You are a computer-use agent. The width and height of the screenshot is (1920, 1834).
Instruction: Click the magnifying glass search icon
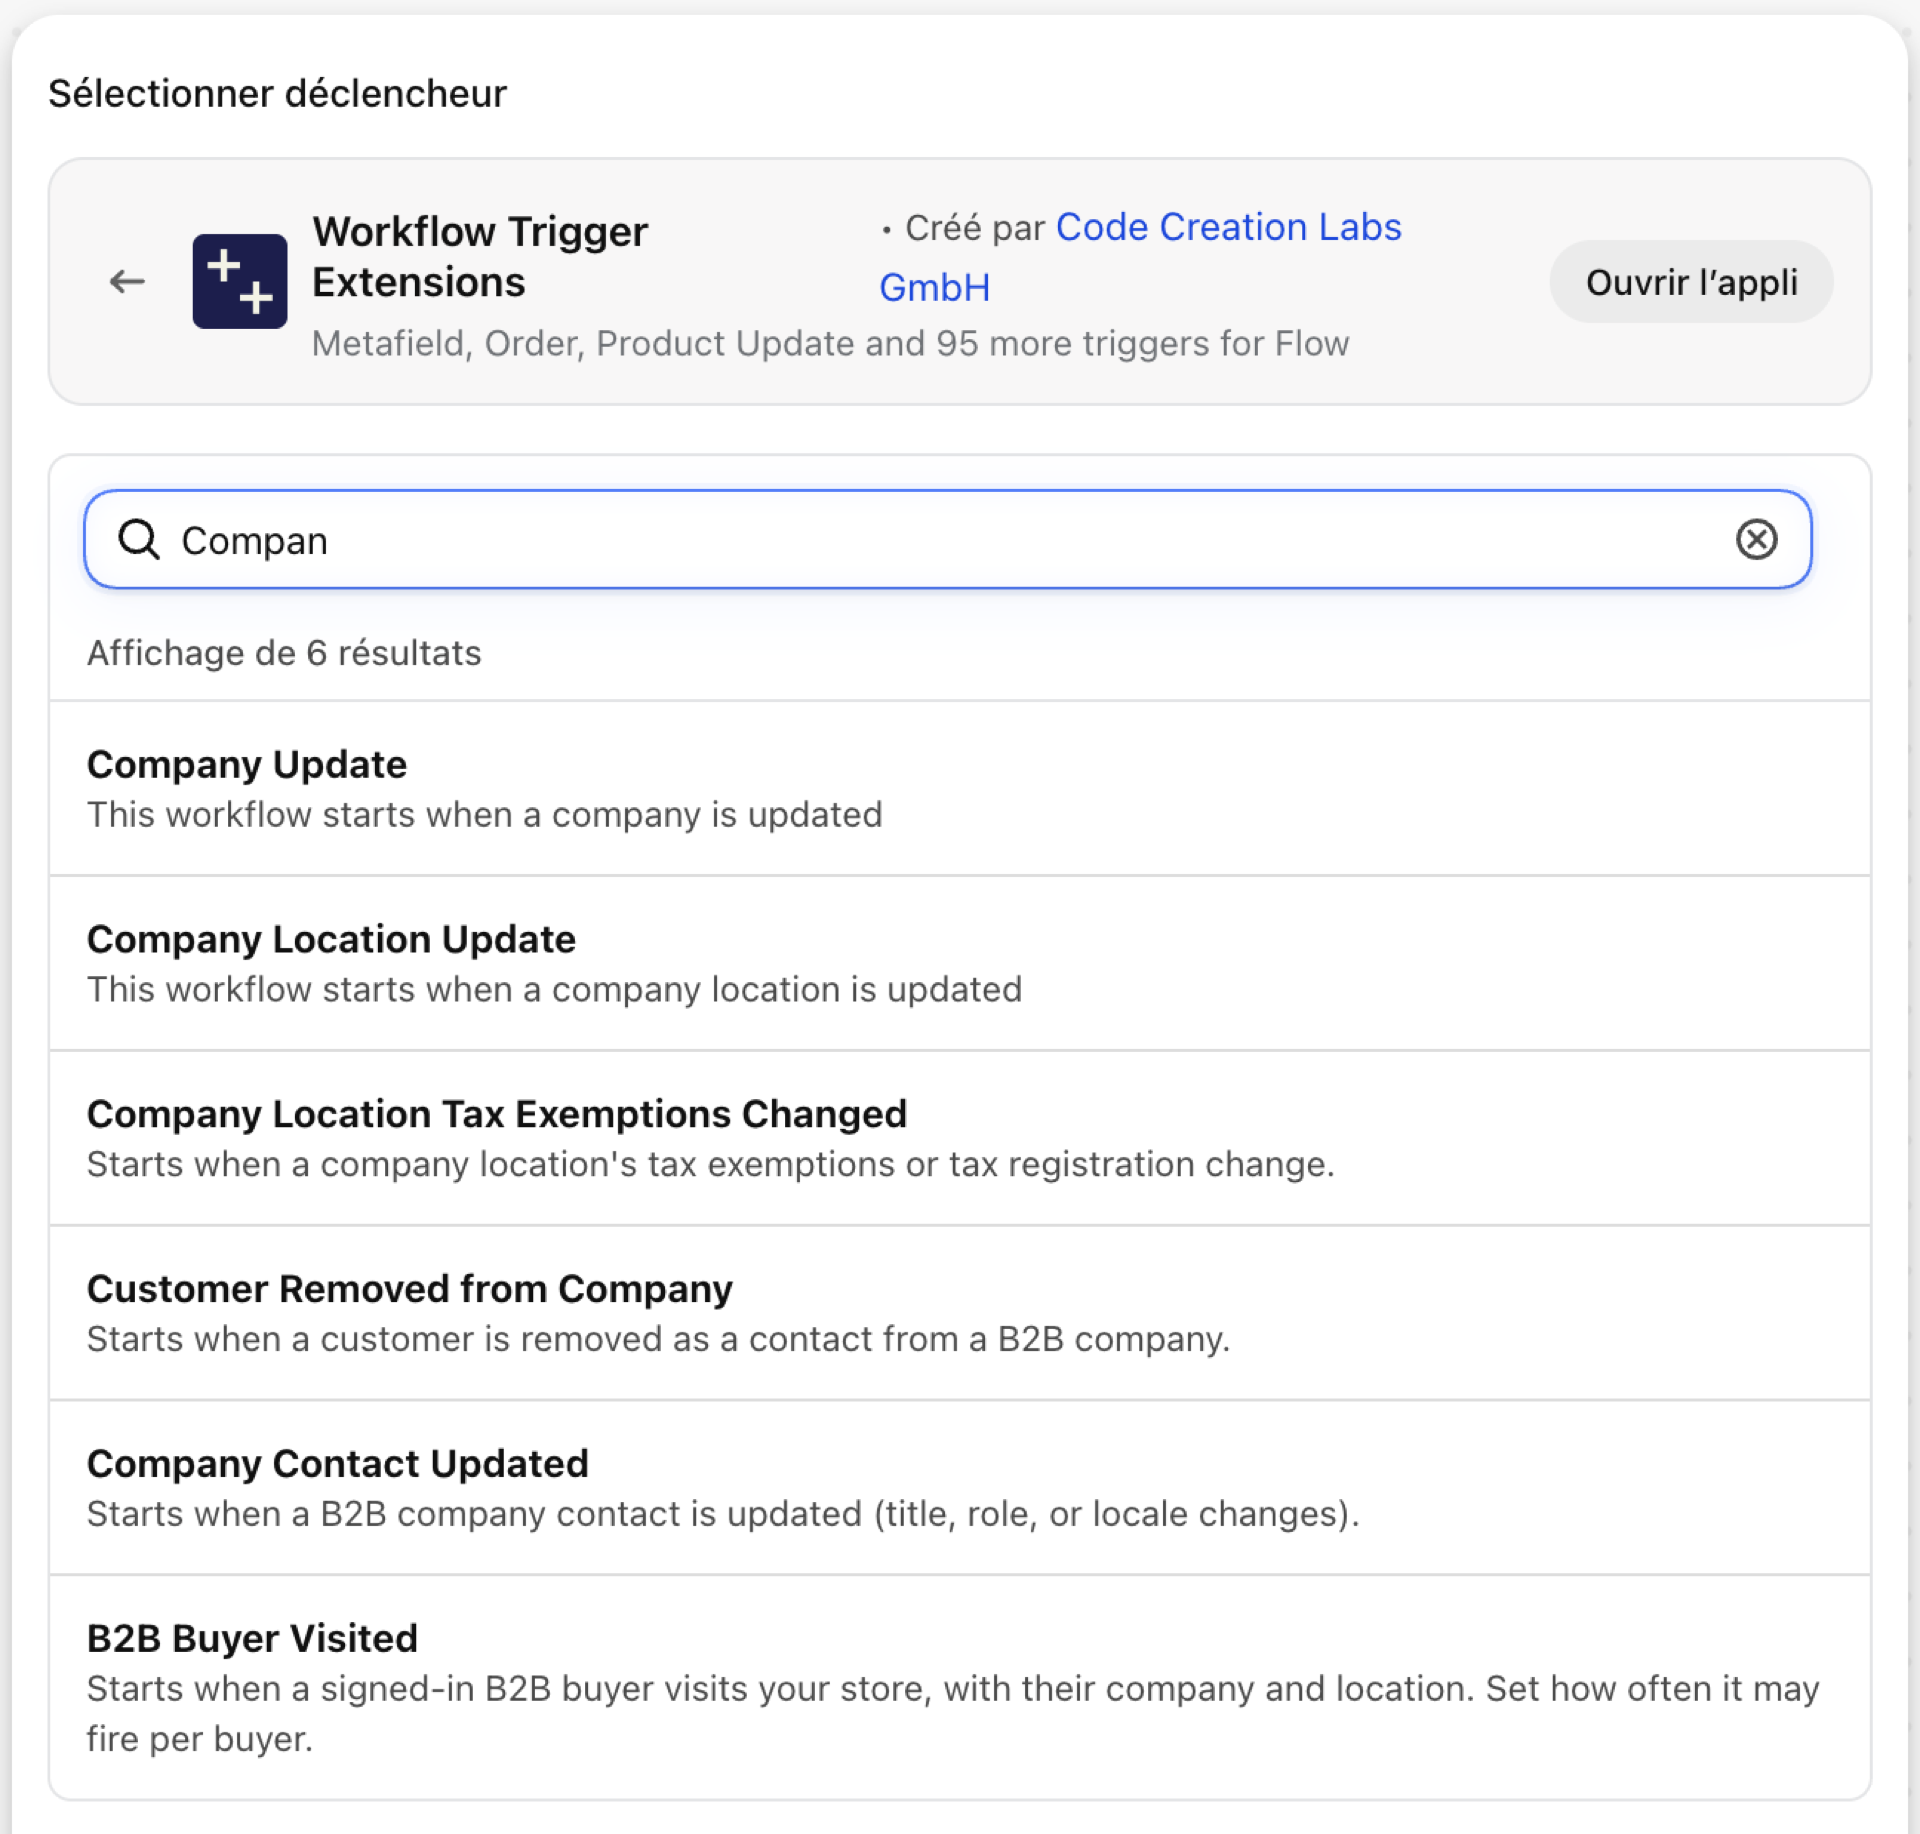[x=139, y=539]
